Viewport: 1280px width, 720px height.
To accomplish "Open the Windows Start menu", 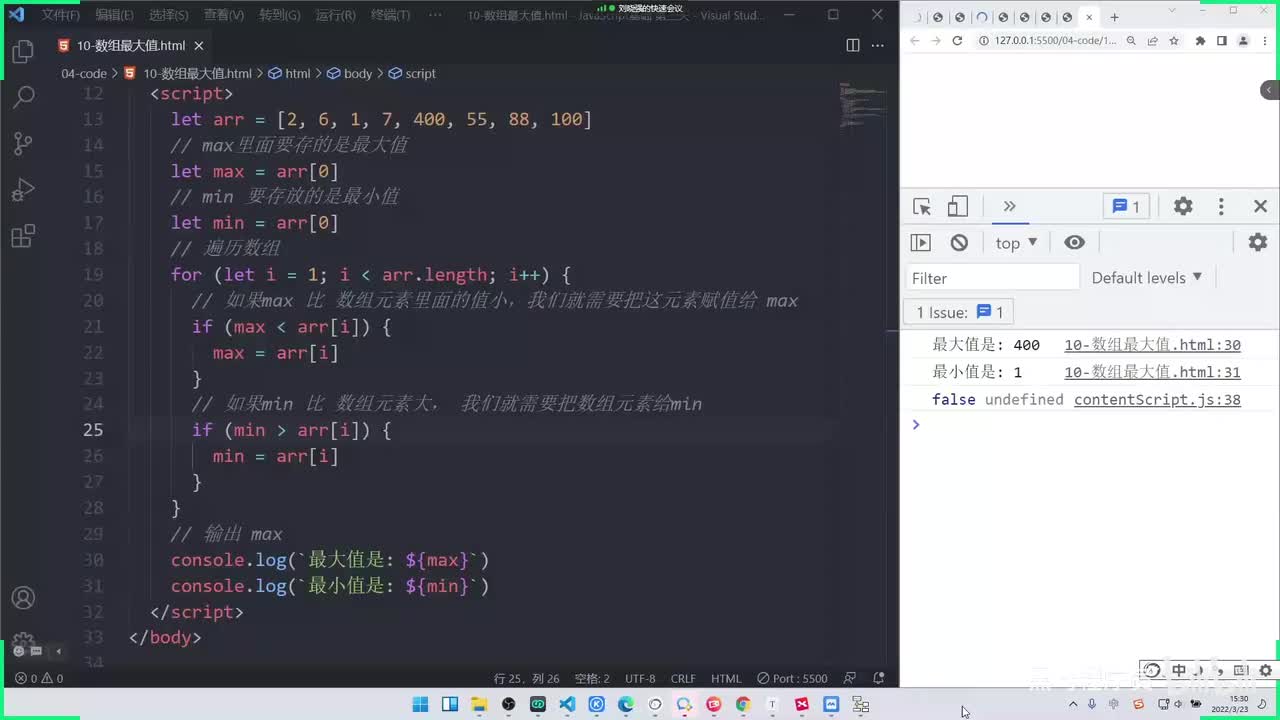I will click(x=420, y=704).
